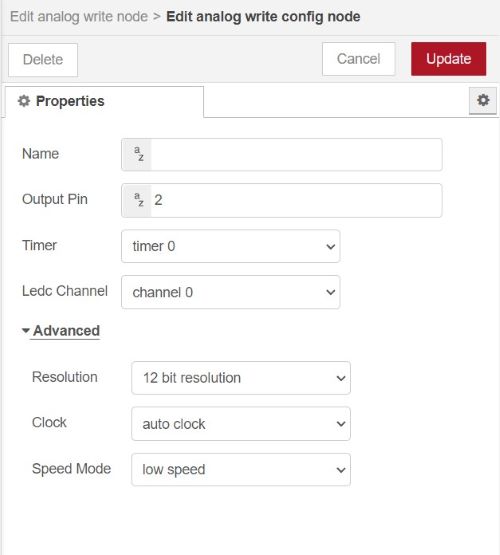
Task: Click inside the Name text field
Action: click(296, 155)
